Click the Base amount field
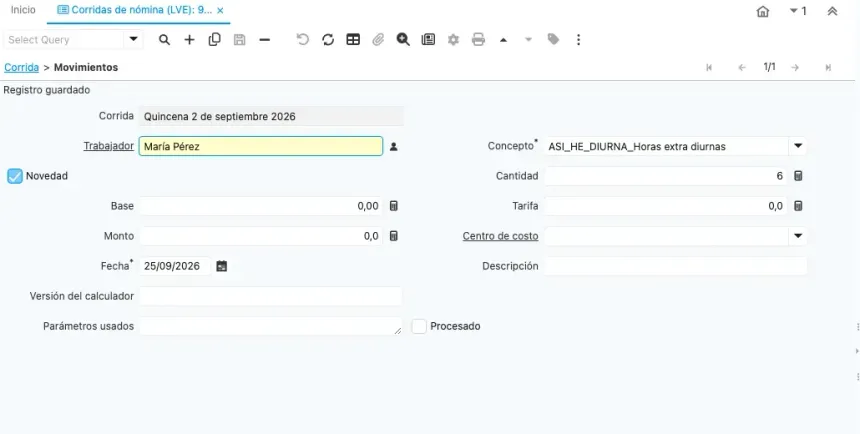 coord(261,206)
